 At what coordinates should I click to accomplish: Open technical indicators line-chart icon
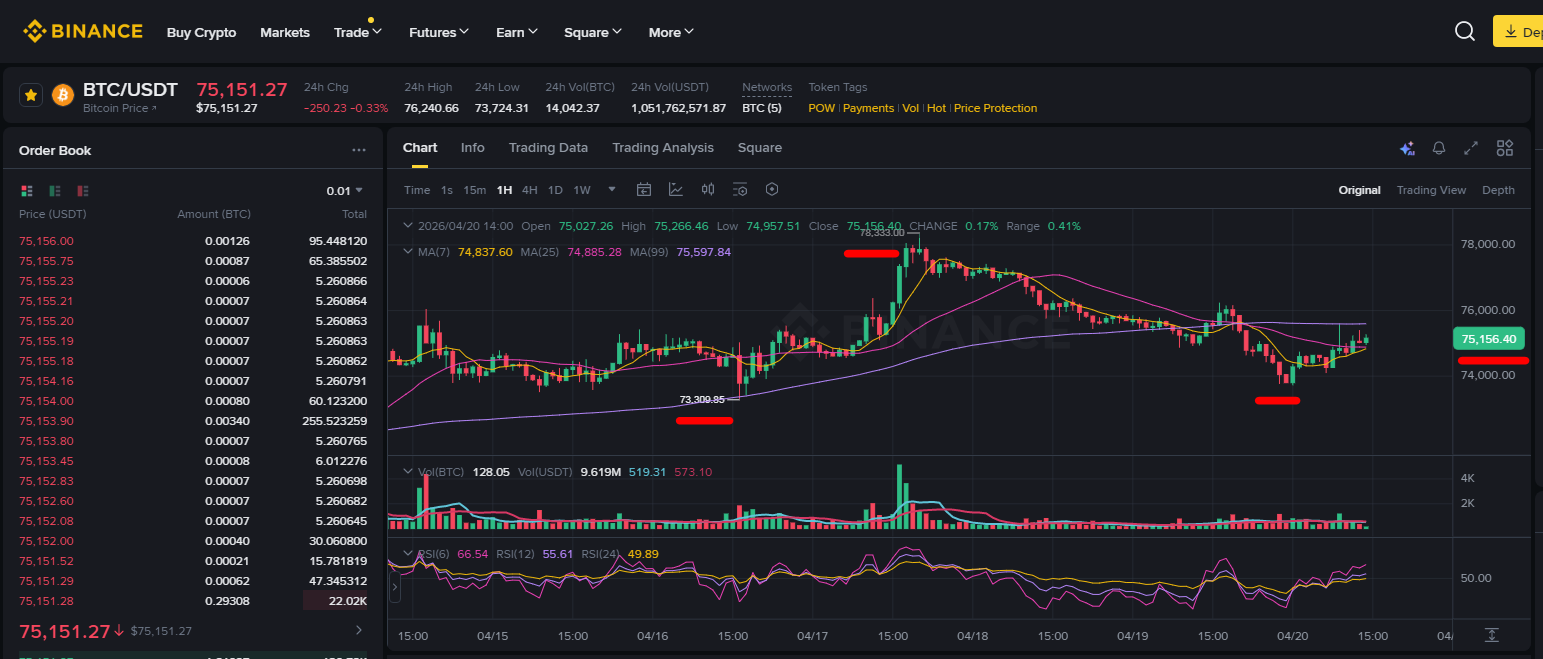point(676,190)
